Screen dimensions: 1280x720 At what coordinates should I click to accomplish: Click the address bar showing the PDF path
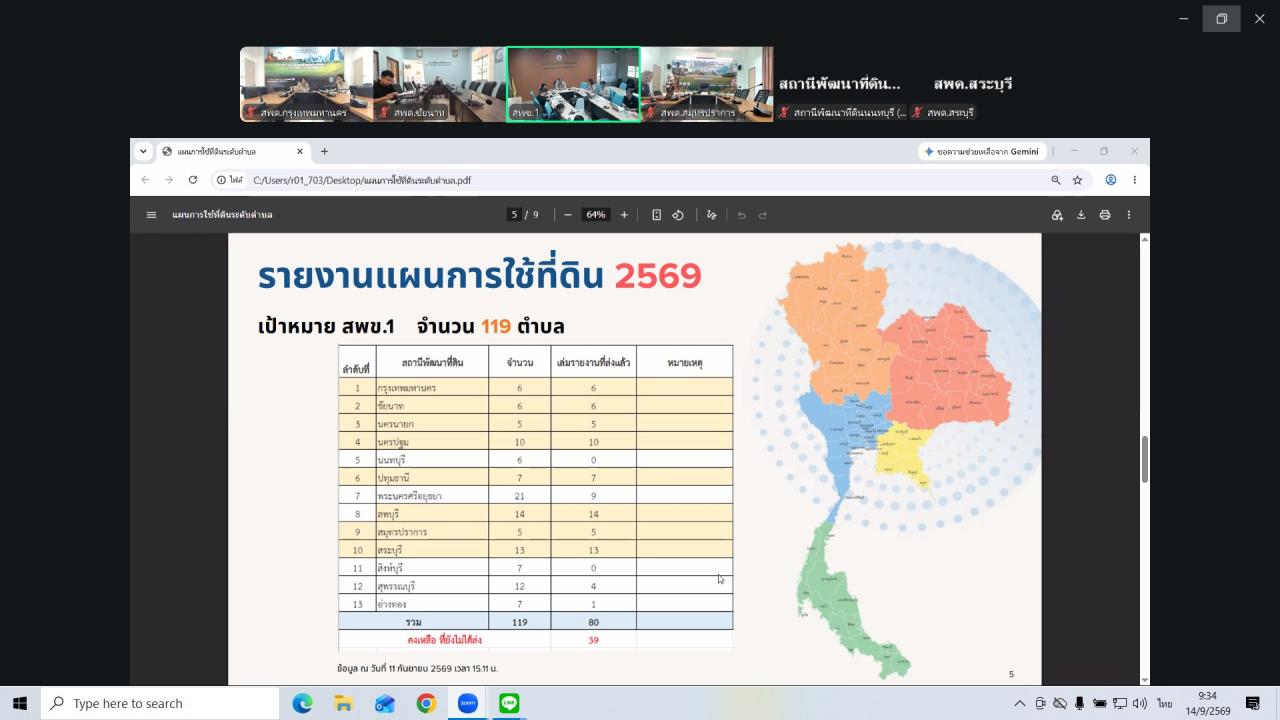click(640, 180)
